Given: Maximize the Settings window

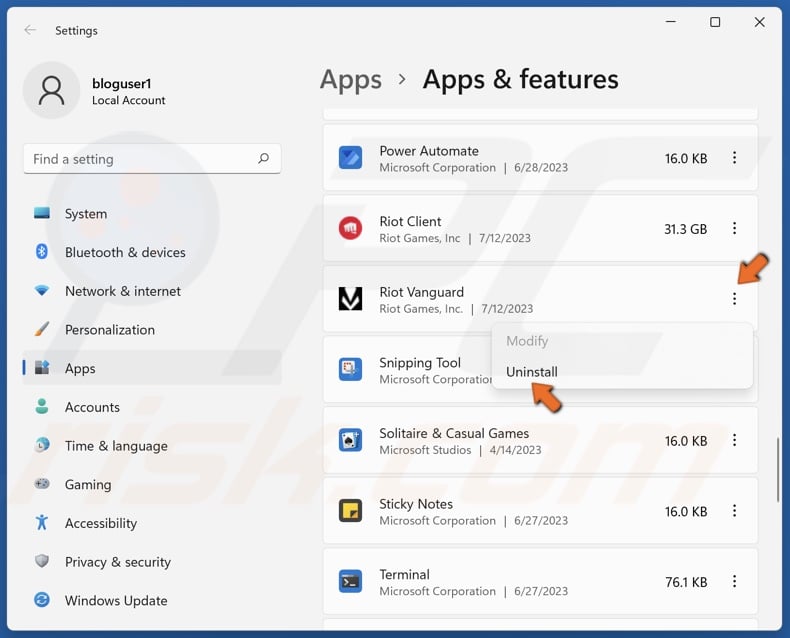Looking at the screenshot, I should (715, 22).
